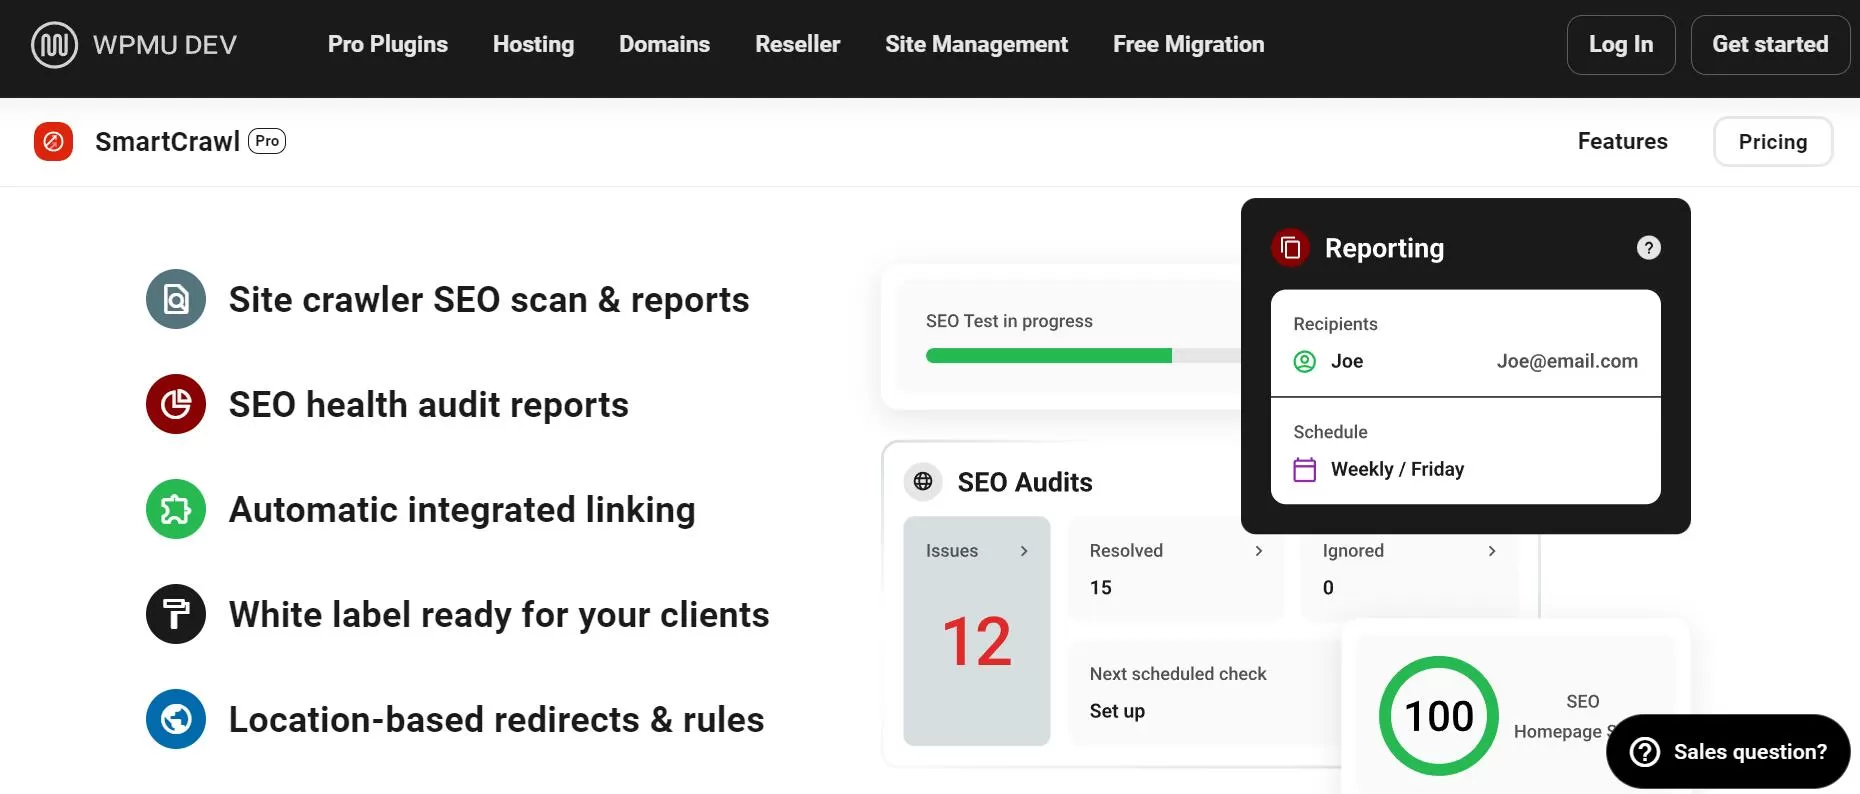Click Location-based redirects & rules text
Screen dimensions: 1860x794
496,720
